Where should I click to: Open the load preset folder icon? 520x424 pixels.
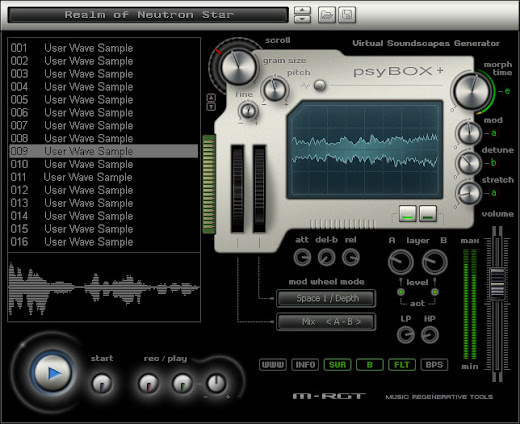(326, 15)
